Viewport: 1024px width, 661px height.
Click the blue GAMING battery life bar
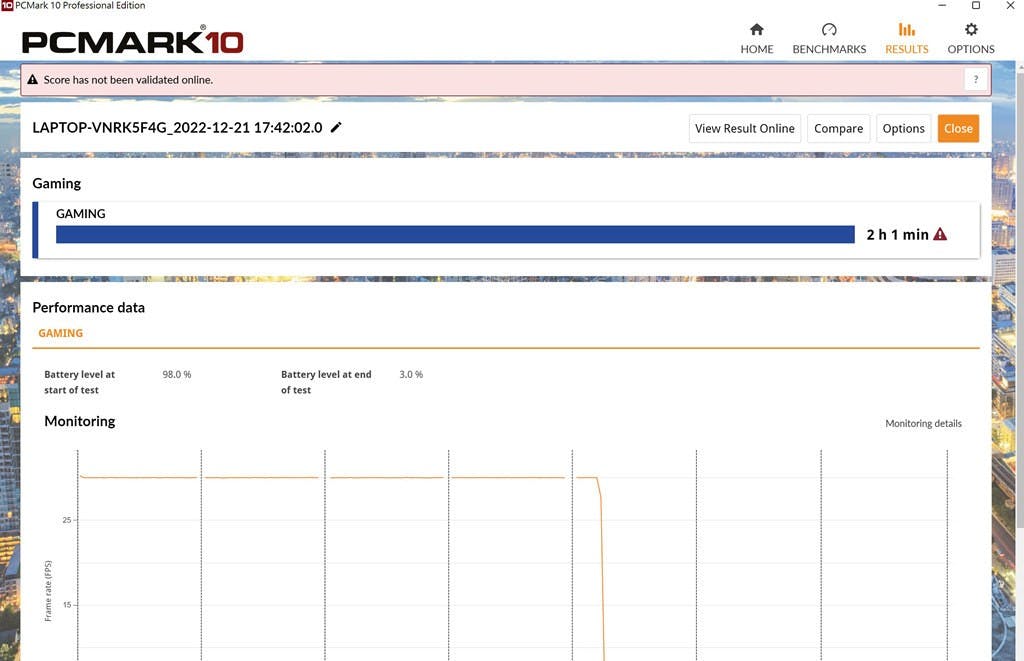click(455, 234)
